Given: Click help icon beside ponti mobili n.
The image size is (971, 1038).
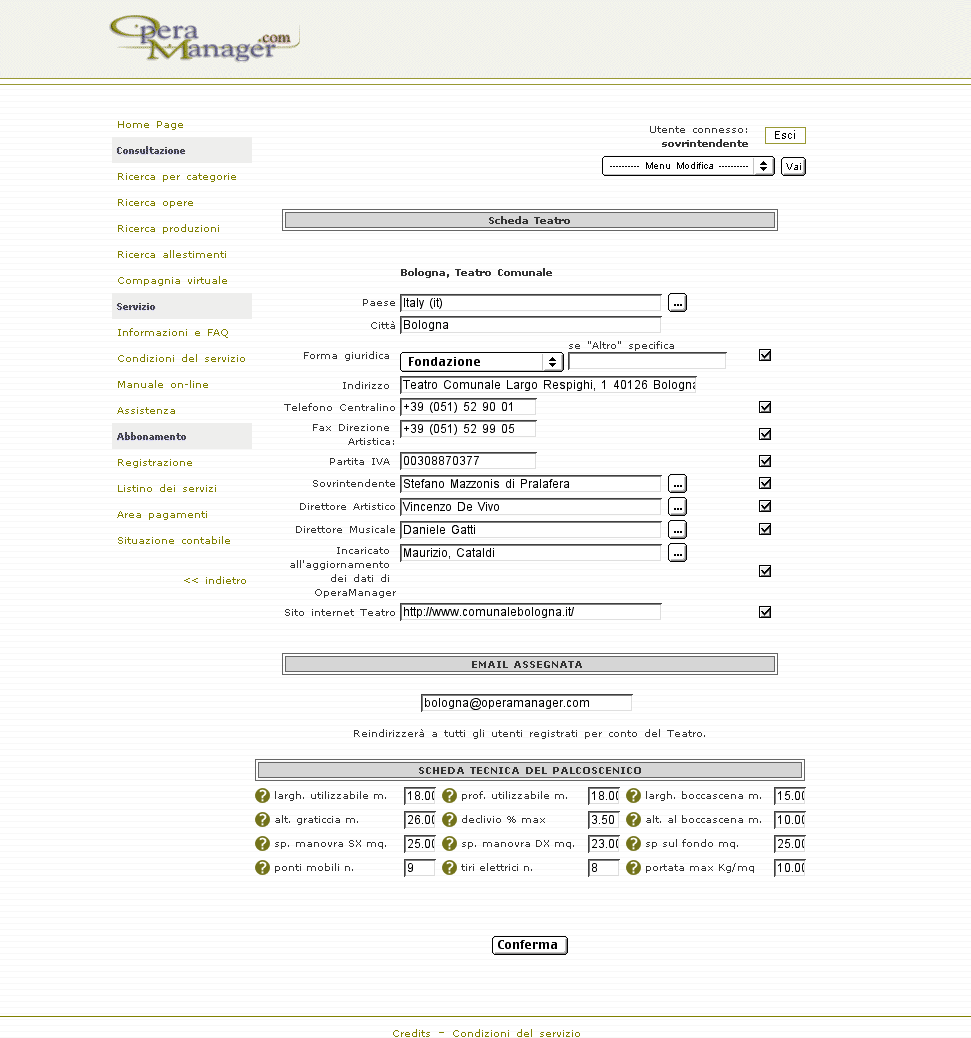Looking at the screenshot, I should pos(263,868).
